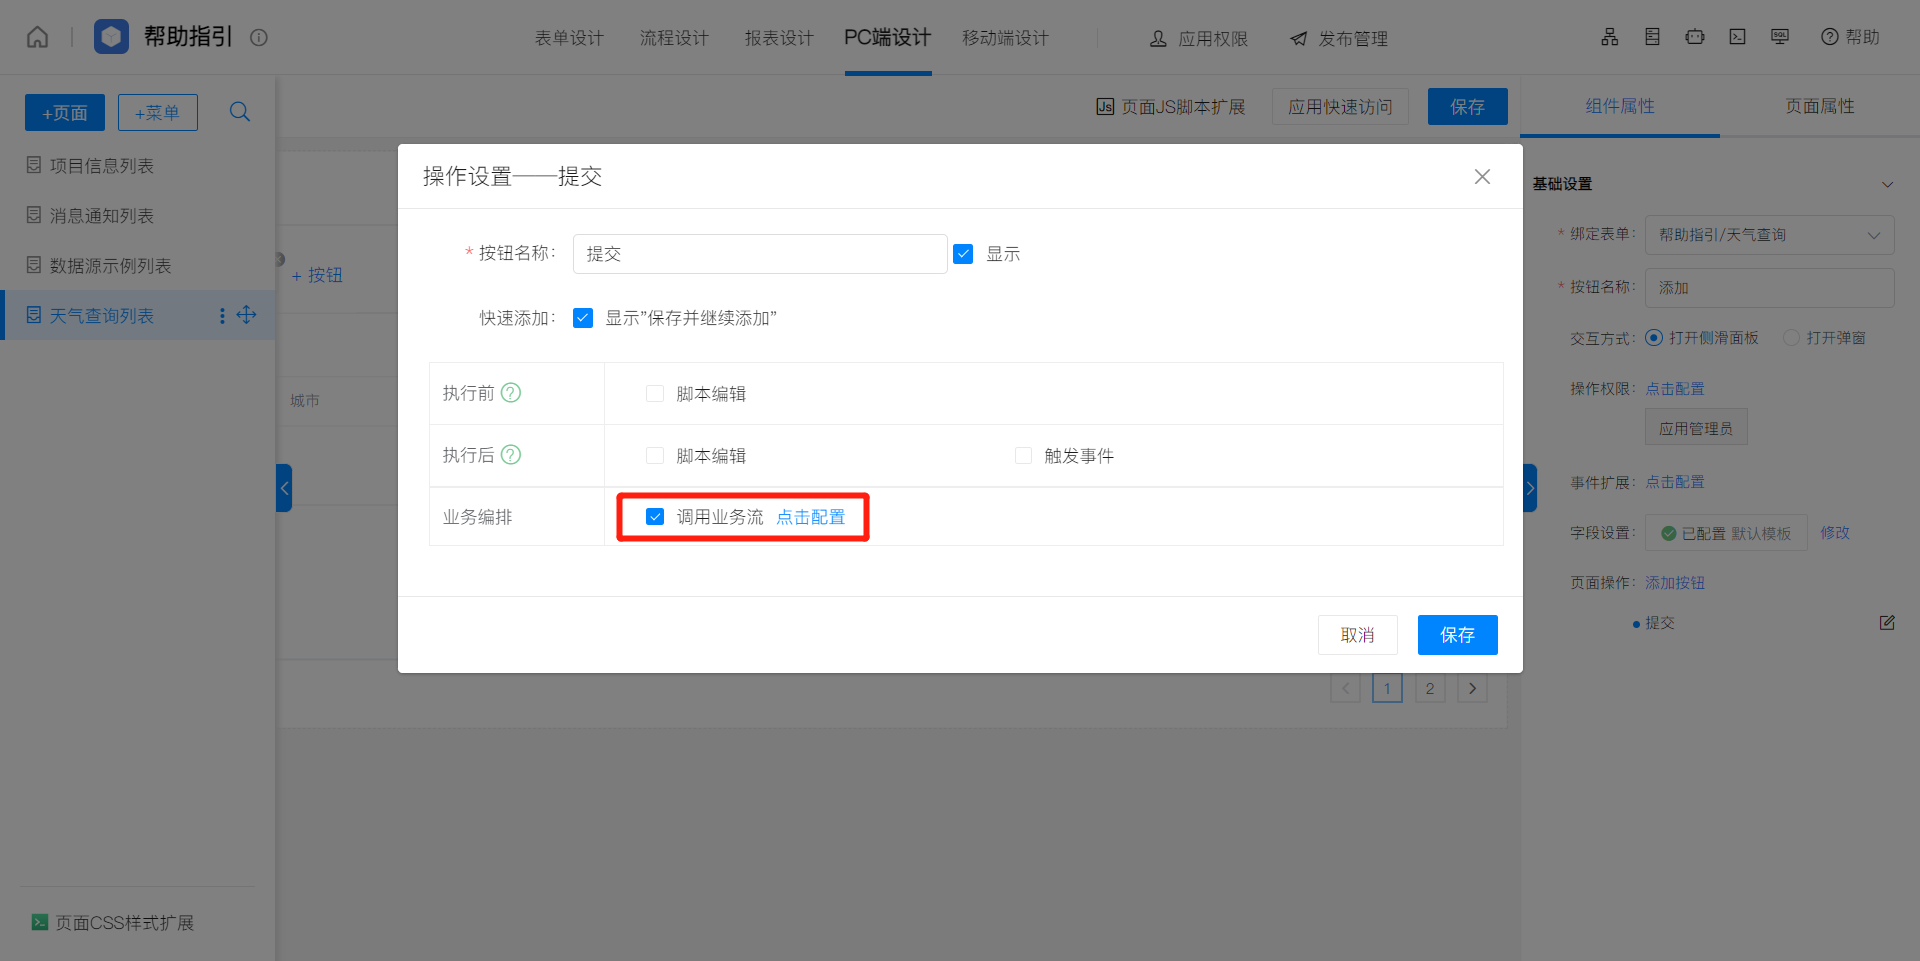Select 天气查询列表 page
This screenshot has height=961, width=1920.
(x=102, y=316)
